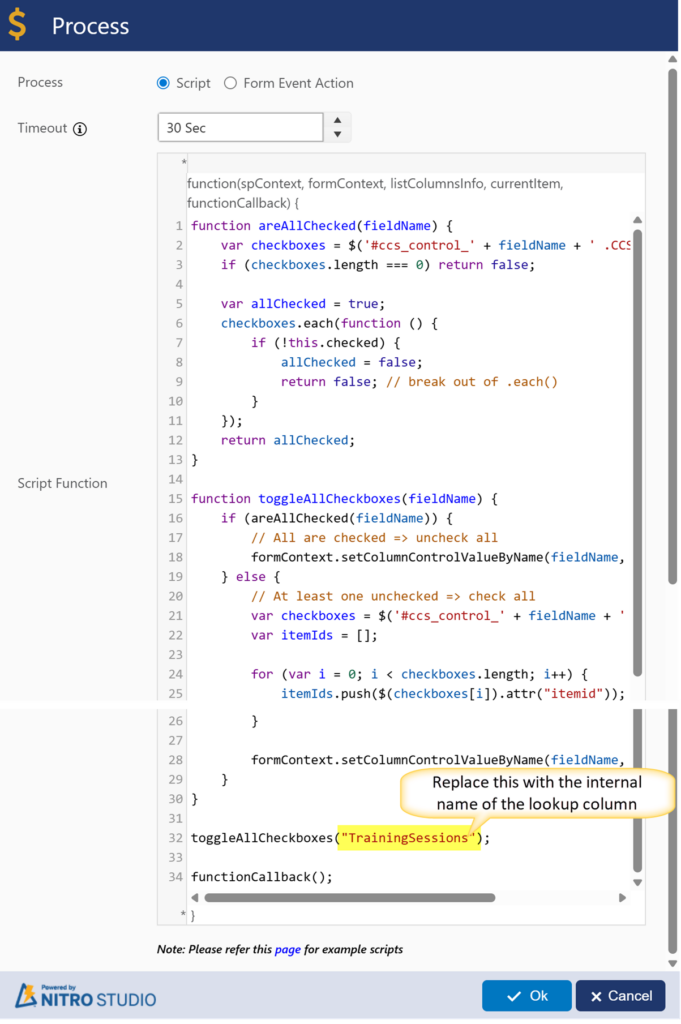
Task: Click the Timeout info icon
Action: pyautogui.click(x=80, y=129)
